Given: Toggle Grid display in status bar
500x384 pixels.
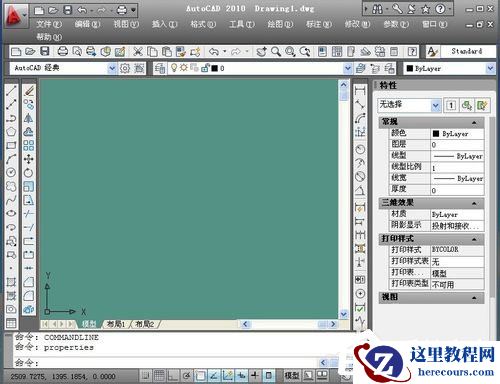Looking at the screenshot, I should (159, 376).
